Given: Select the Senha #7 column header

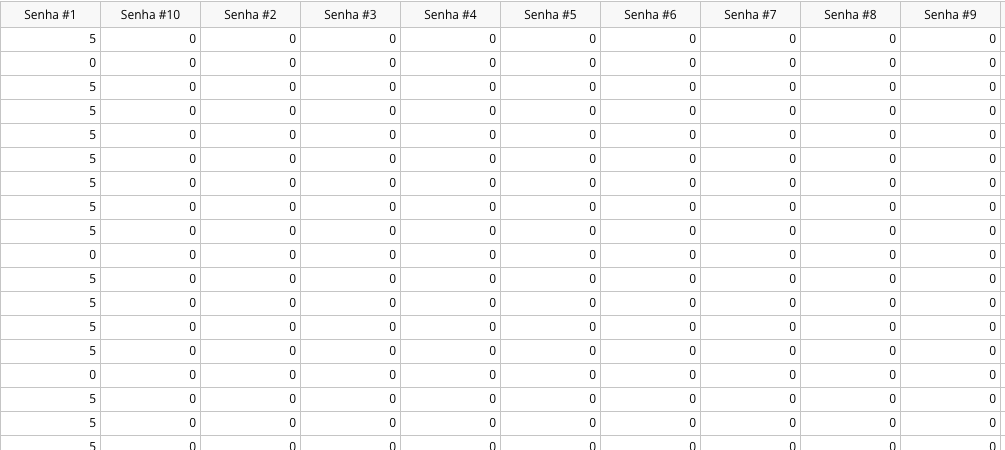Looking at the screenshot, I should pos(751,14).
